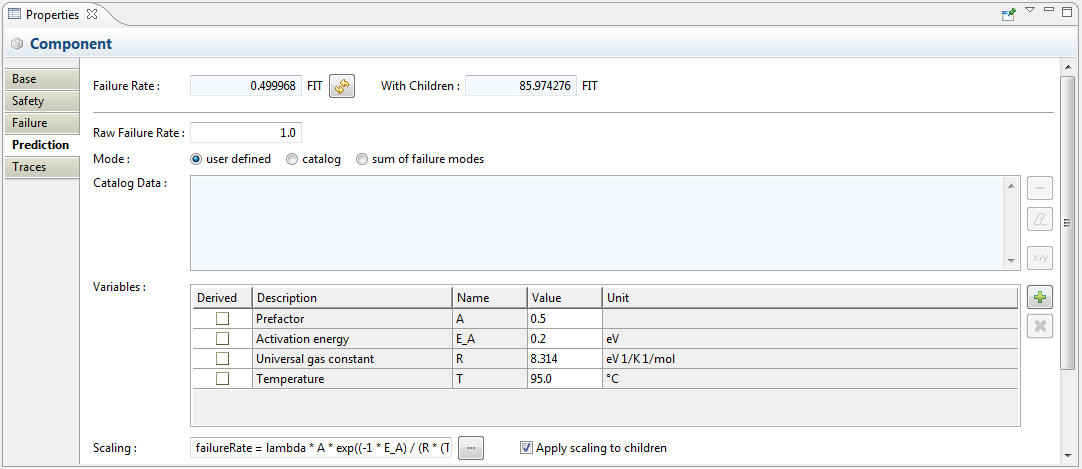1082x469 pixels.
Task: Check the Derived box for Prefactor
Action: 222,319
